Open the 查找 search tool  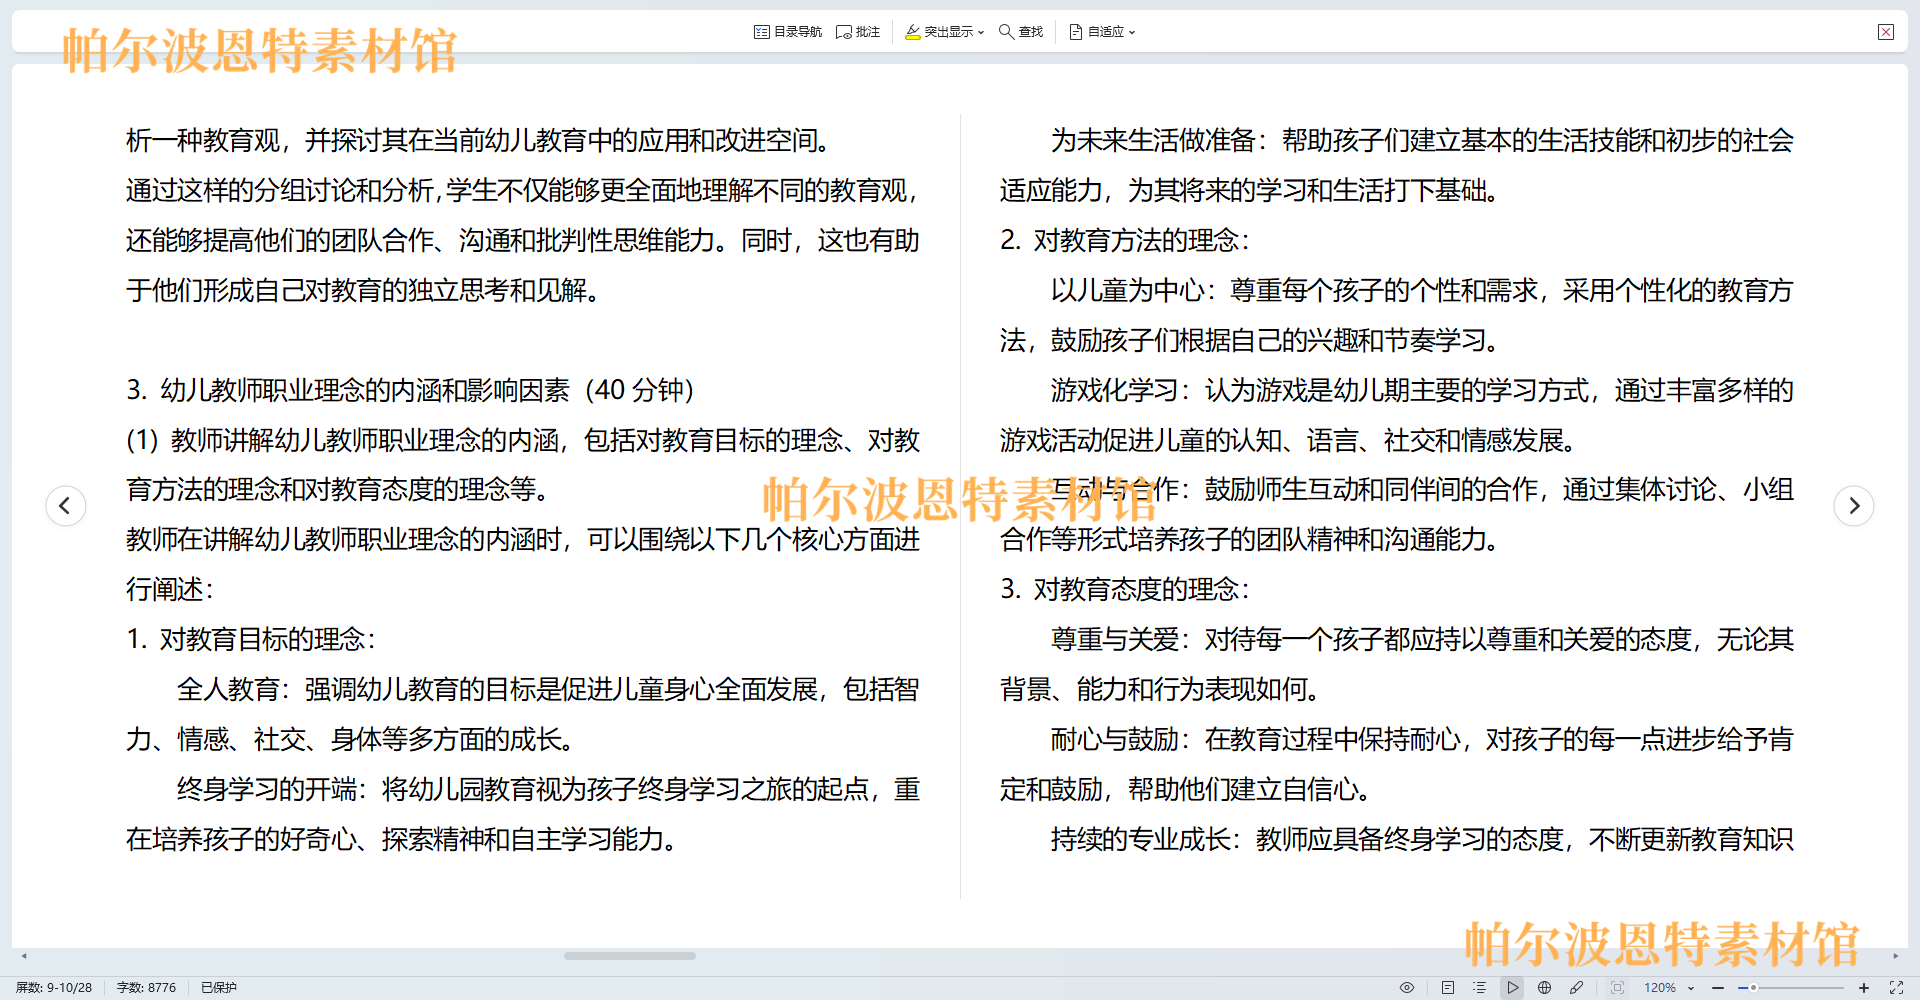coord(1021,32)
